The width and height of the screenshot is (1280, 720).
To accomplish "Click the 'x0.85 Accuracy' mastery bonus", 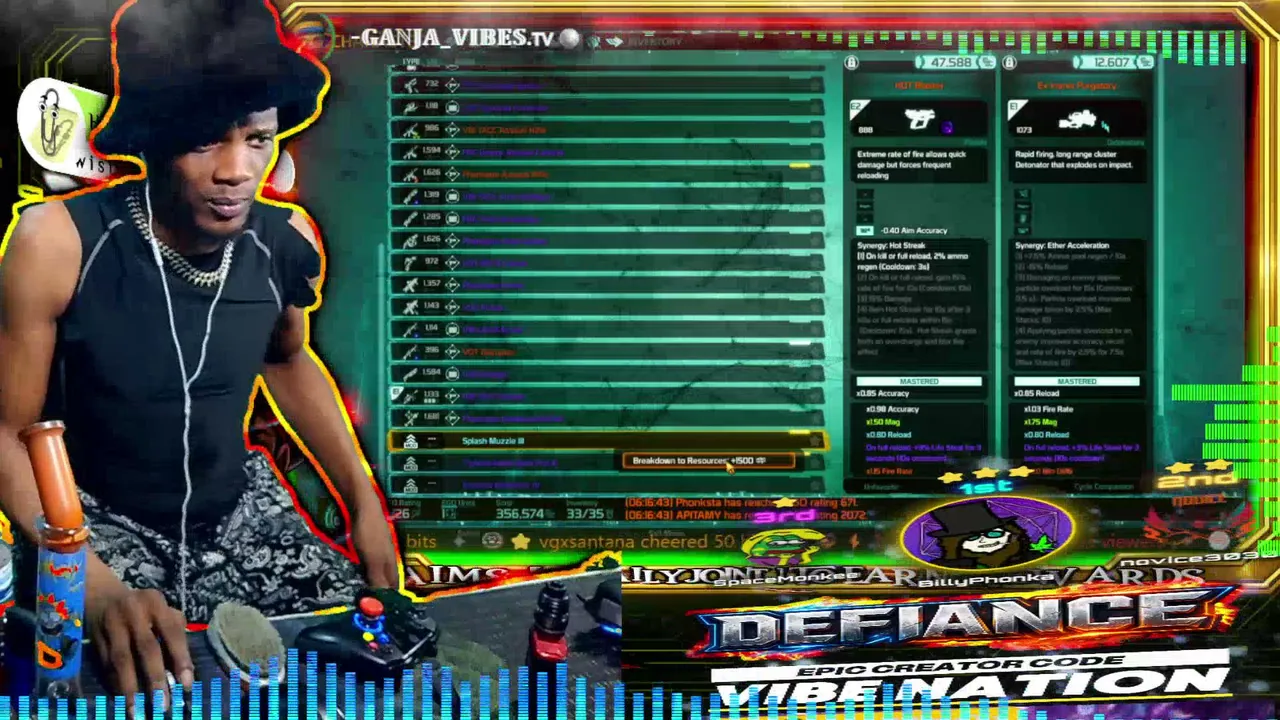I will tap(882, 394).
